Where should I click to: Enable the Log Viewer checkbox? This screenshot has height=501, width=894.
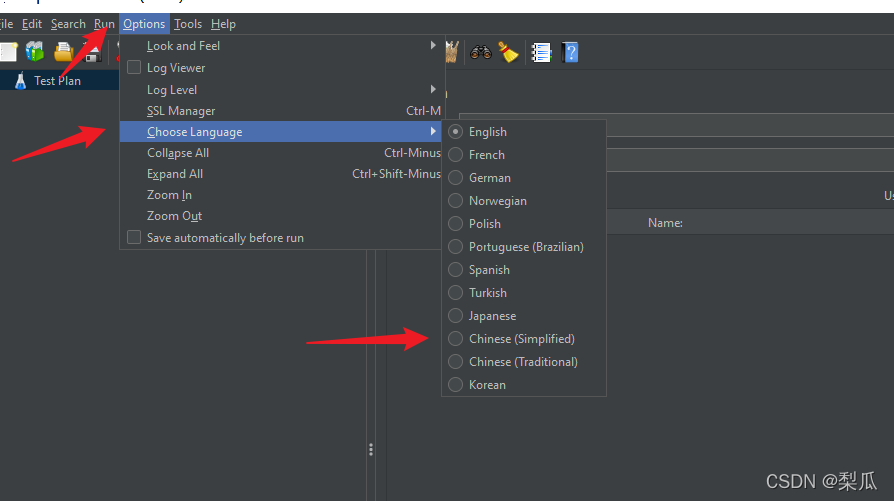coord(134,67)
